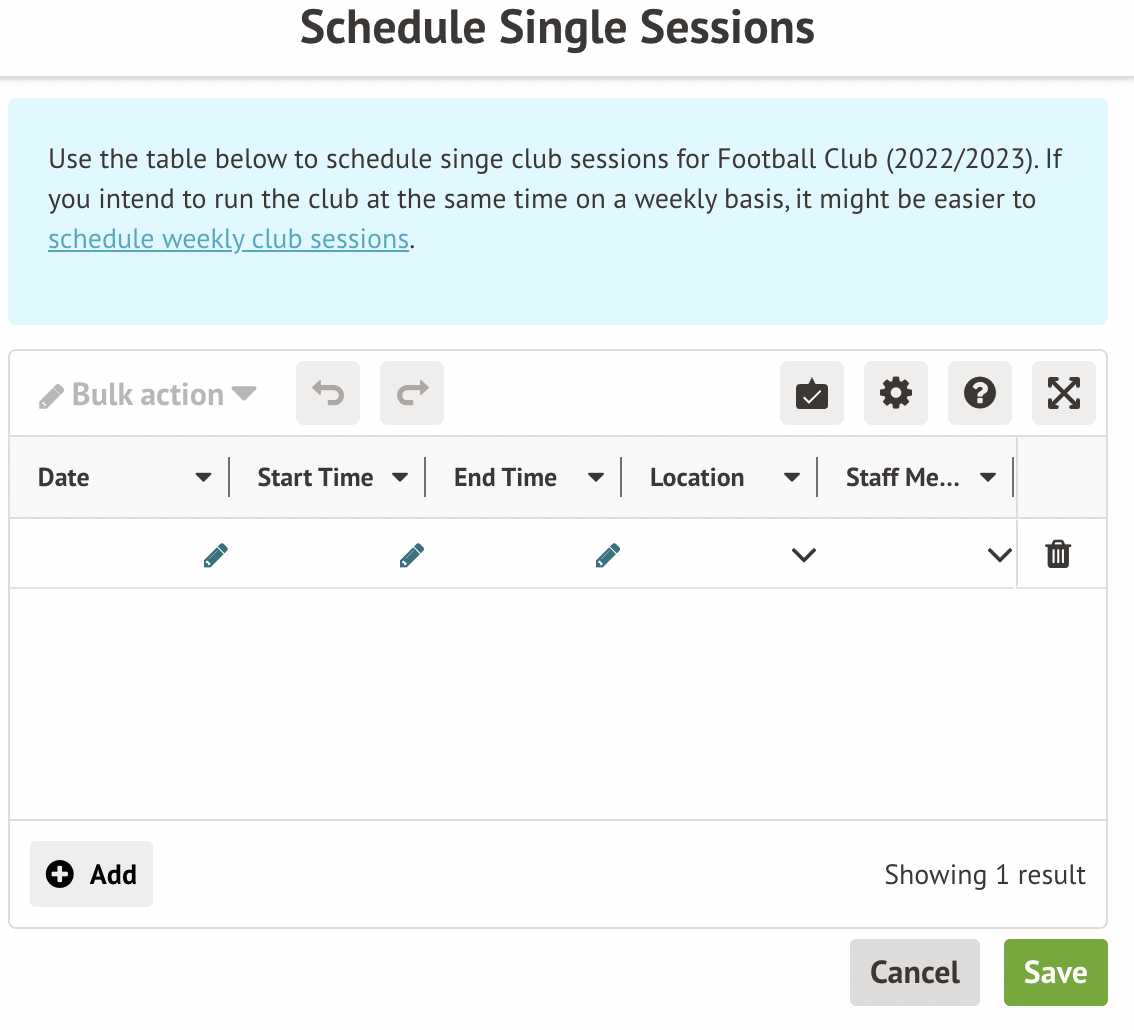Edit Date cell pencil icon
The height and width of the screenshot is (1030, 1134).
(x=215, y=555)
